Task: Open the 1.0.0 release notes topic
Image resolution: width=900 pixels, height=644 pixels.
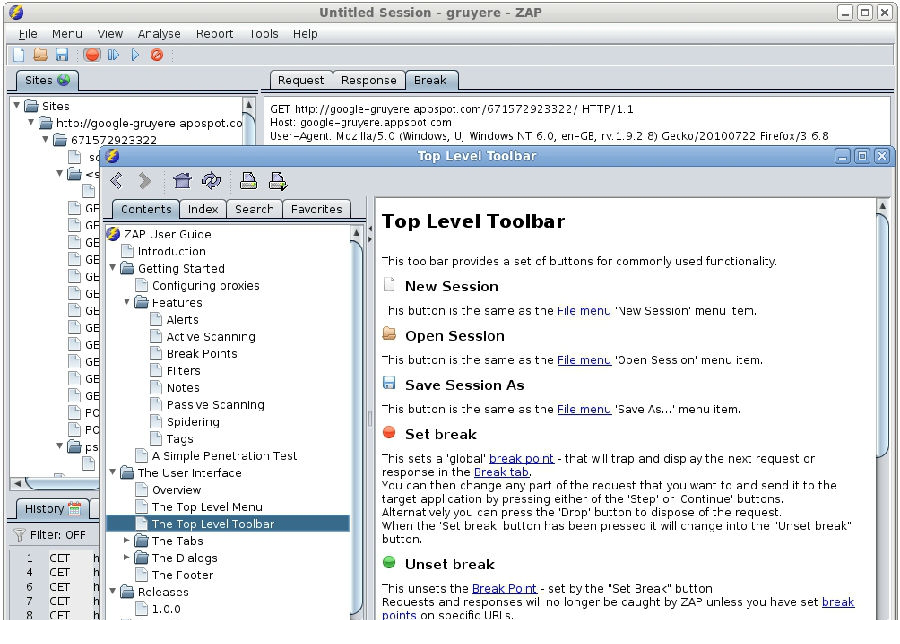Action: pyautogui.click(x=166, y=609)
